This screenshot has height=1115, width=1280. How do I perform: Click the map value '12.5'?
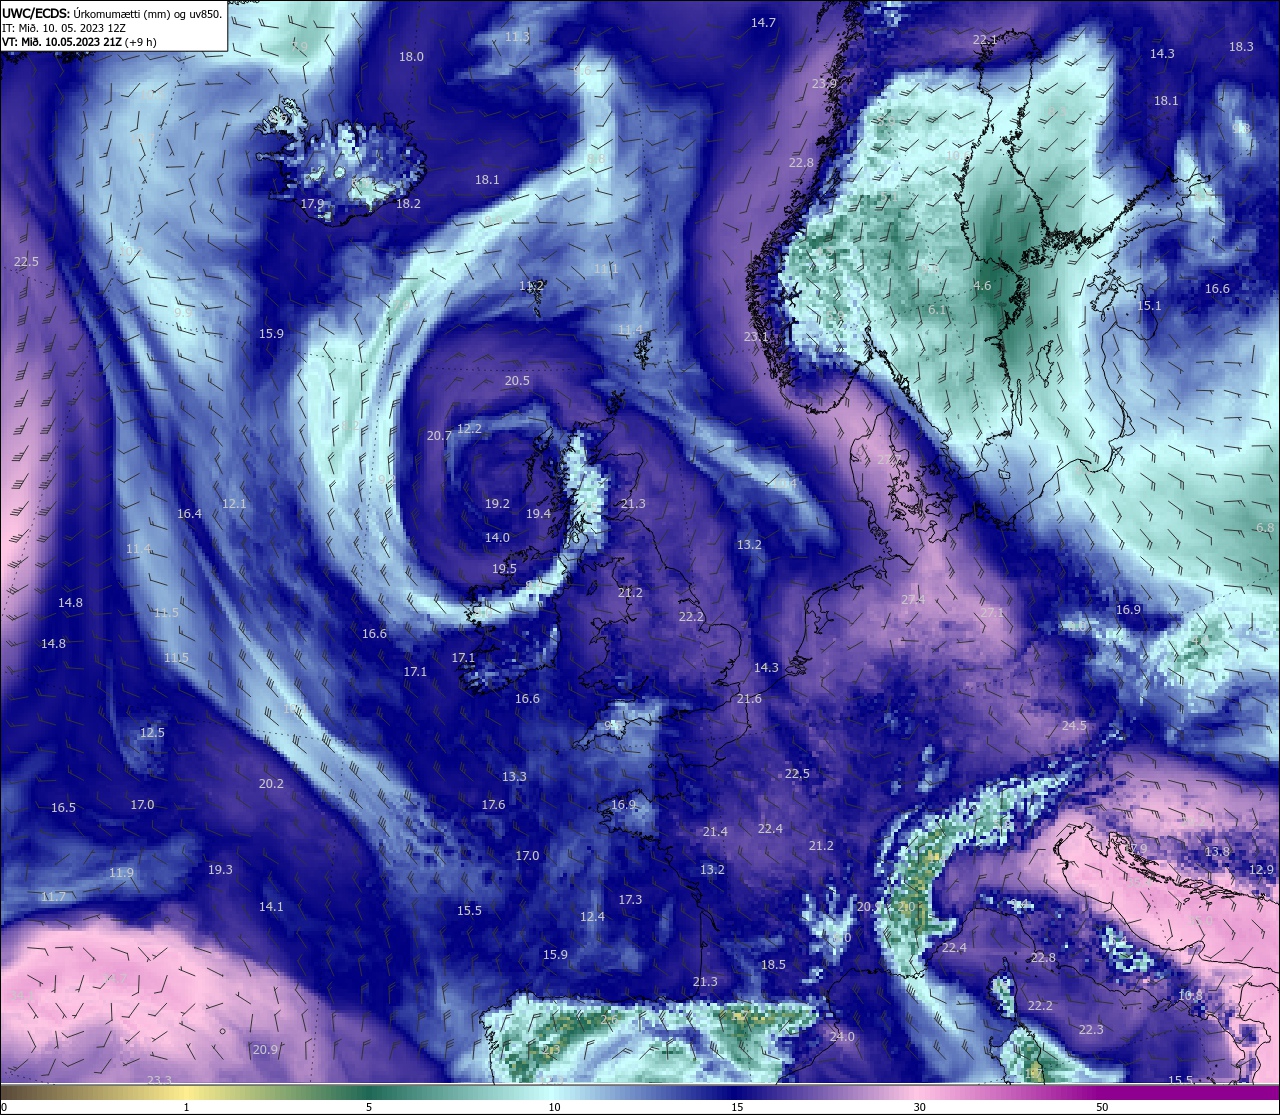pos(152,733)
